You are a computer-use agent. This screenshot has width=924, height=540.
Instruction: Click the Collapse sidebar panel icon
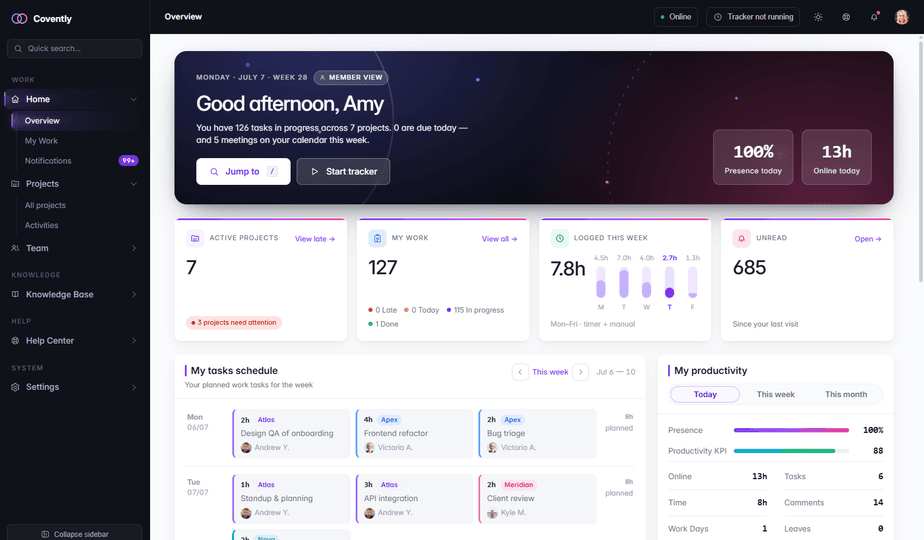pyautogui.click(x=45, y=534)
